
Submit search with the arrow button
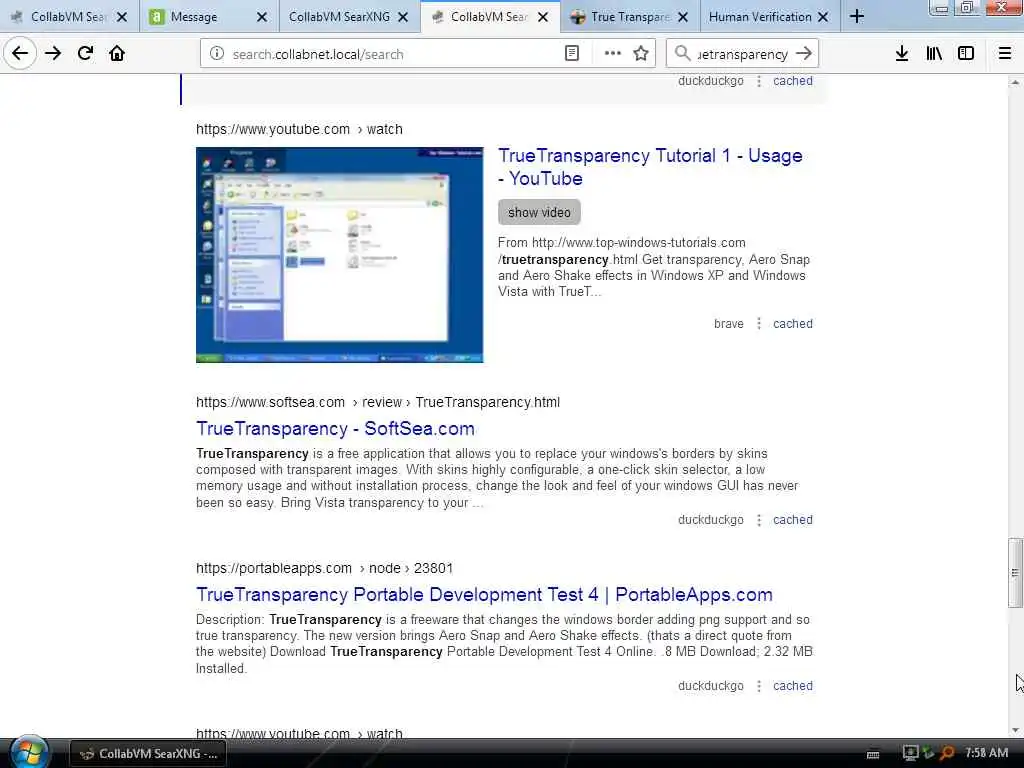(x=804, y=54)
